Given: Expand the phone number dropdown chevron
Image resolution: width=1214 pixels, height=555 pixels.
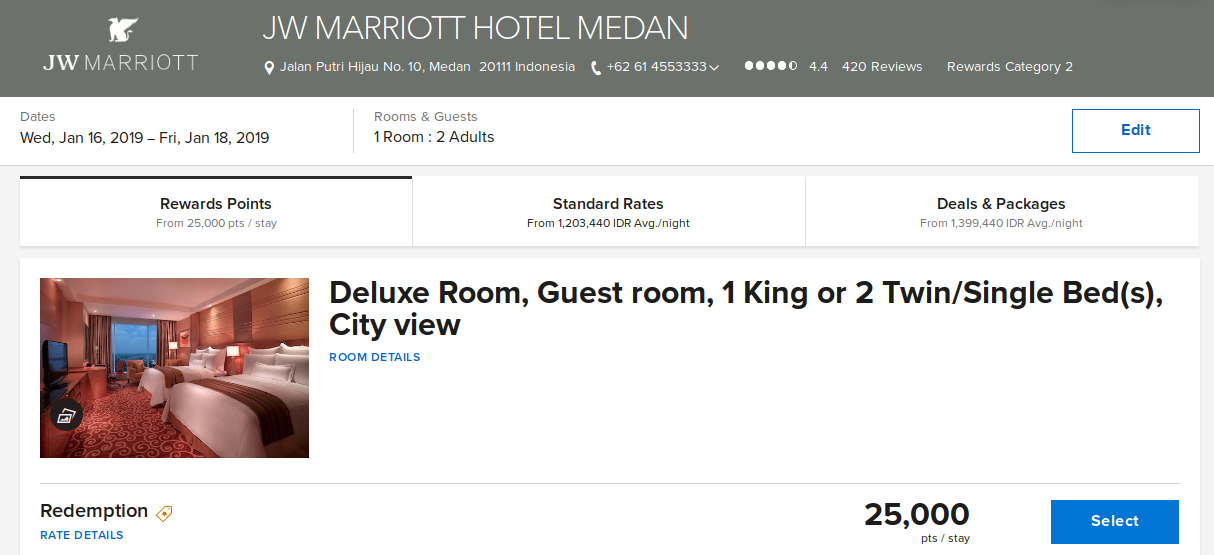Looking at the screenshot, I should 714,67.
